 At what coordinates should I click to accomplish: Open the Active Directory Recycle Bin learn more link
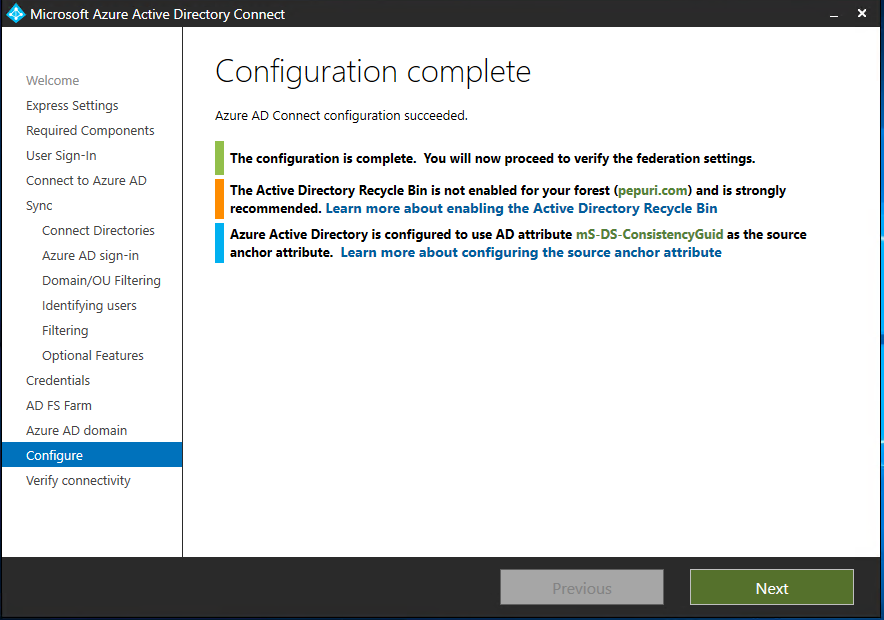(521, 208)
